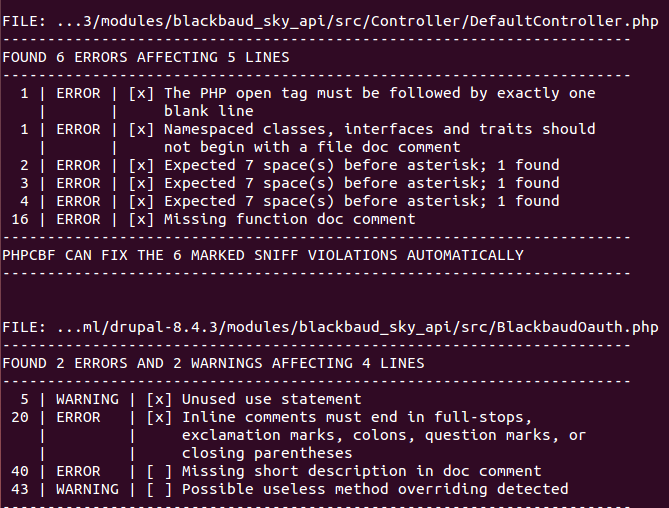
Task: Click the DefaultController.php file path line
Action: (330, 21)
